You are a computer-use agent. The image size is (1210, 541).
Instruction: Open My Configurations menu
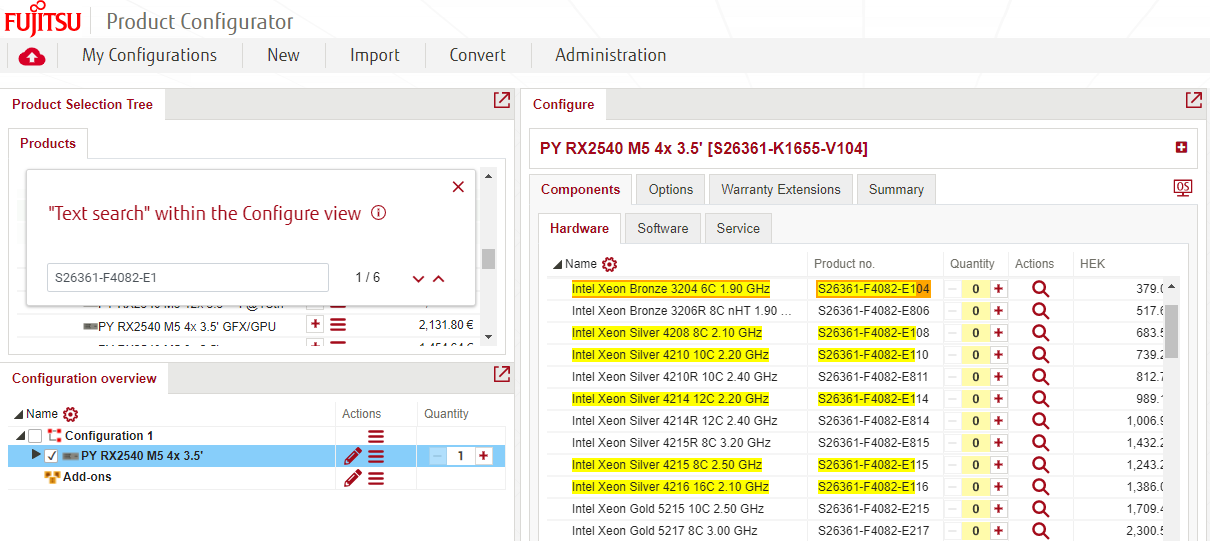pos(149,55)
